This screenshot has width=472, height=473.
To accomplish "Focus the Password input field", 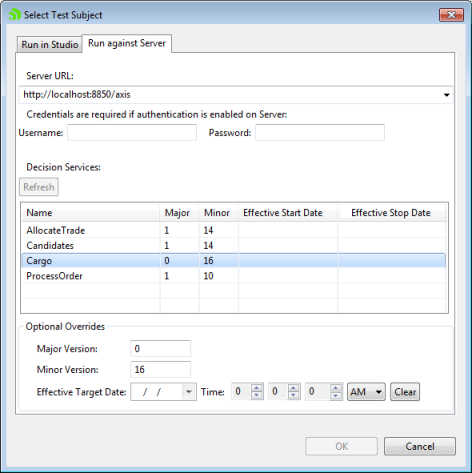I will tap(320, 133).
